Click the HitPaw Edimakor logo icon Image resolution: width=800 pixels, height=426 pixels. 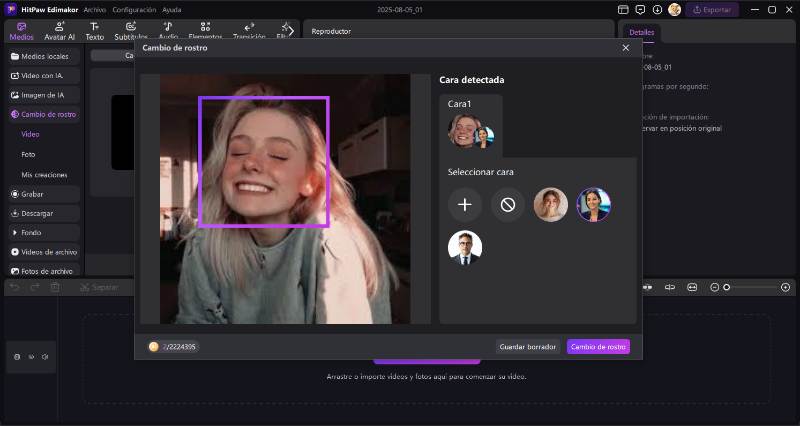[10, 10]
